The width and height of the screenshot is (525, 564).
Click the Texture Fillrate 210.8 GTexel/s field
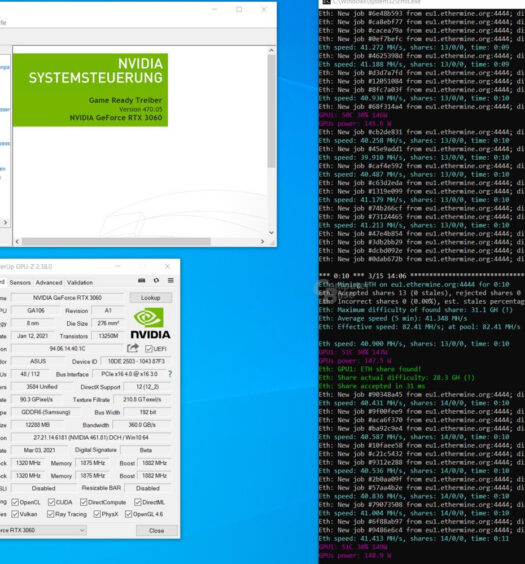pyautogui.click(x=142, y=400)
